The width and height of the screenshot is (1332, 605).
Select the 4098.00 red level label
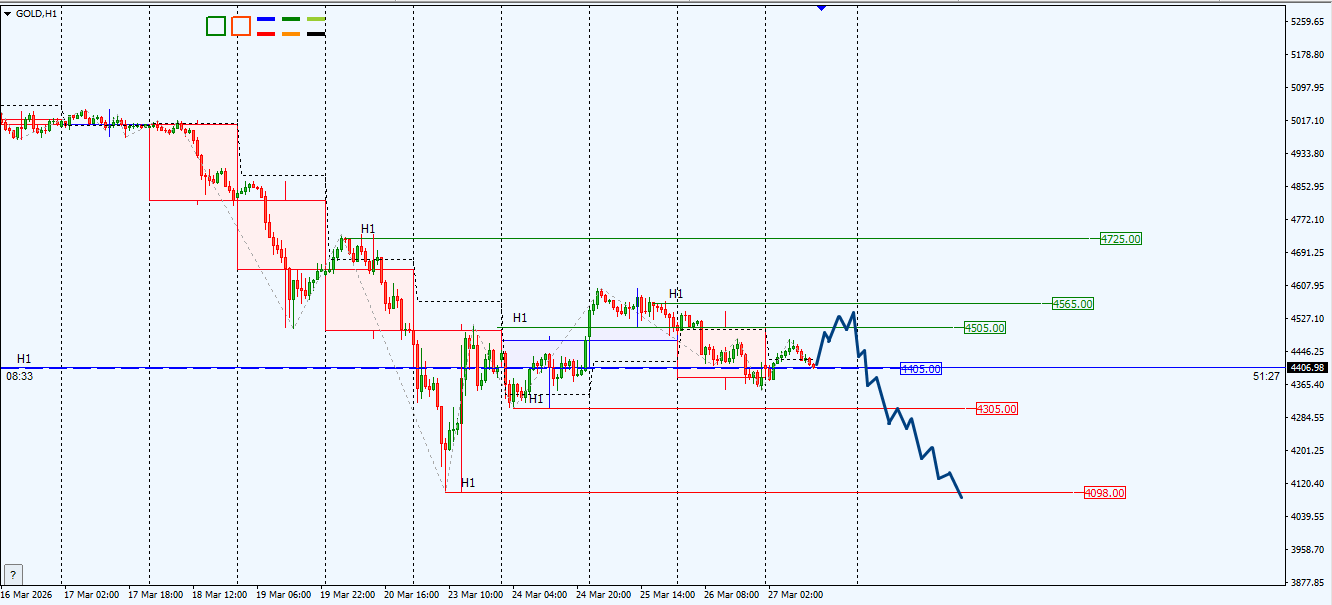click(x=1105, y=493)
